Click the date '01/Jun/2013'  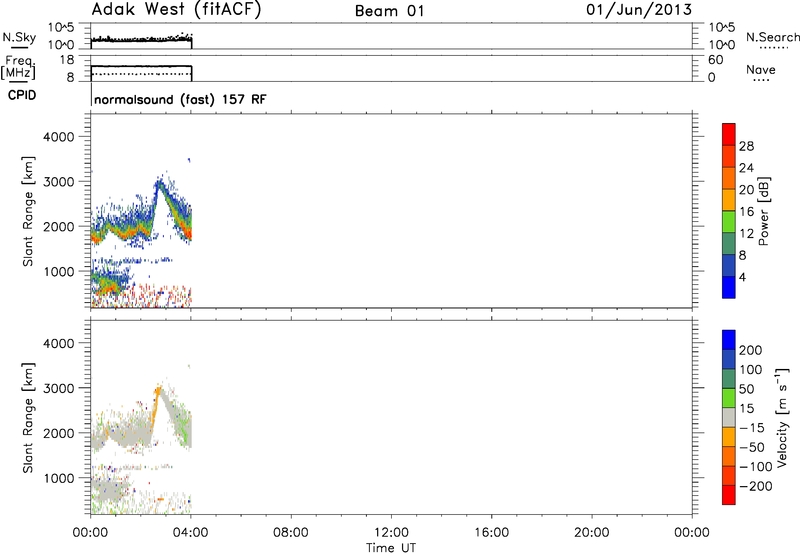[639, 10]
